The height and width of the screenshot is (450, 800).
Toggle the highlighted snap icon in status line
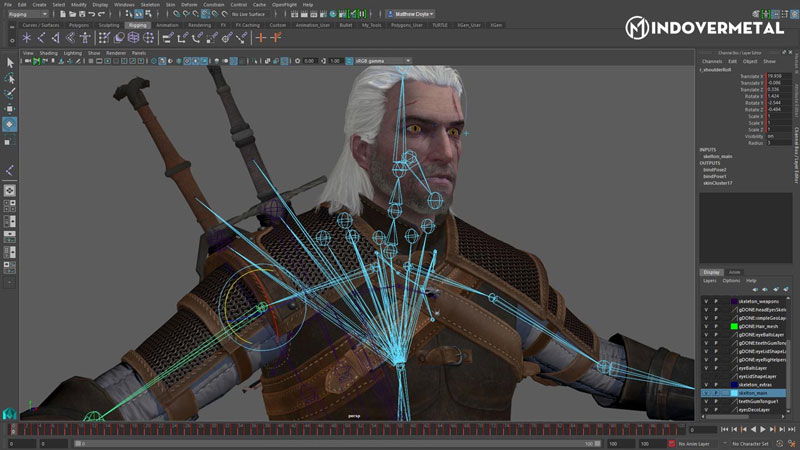(205, 14)
